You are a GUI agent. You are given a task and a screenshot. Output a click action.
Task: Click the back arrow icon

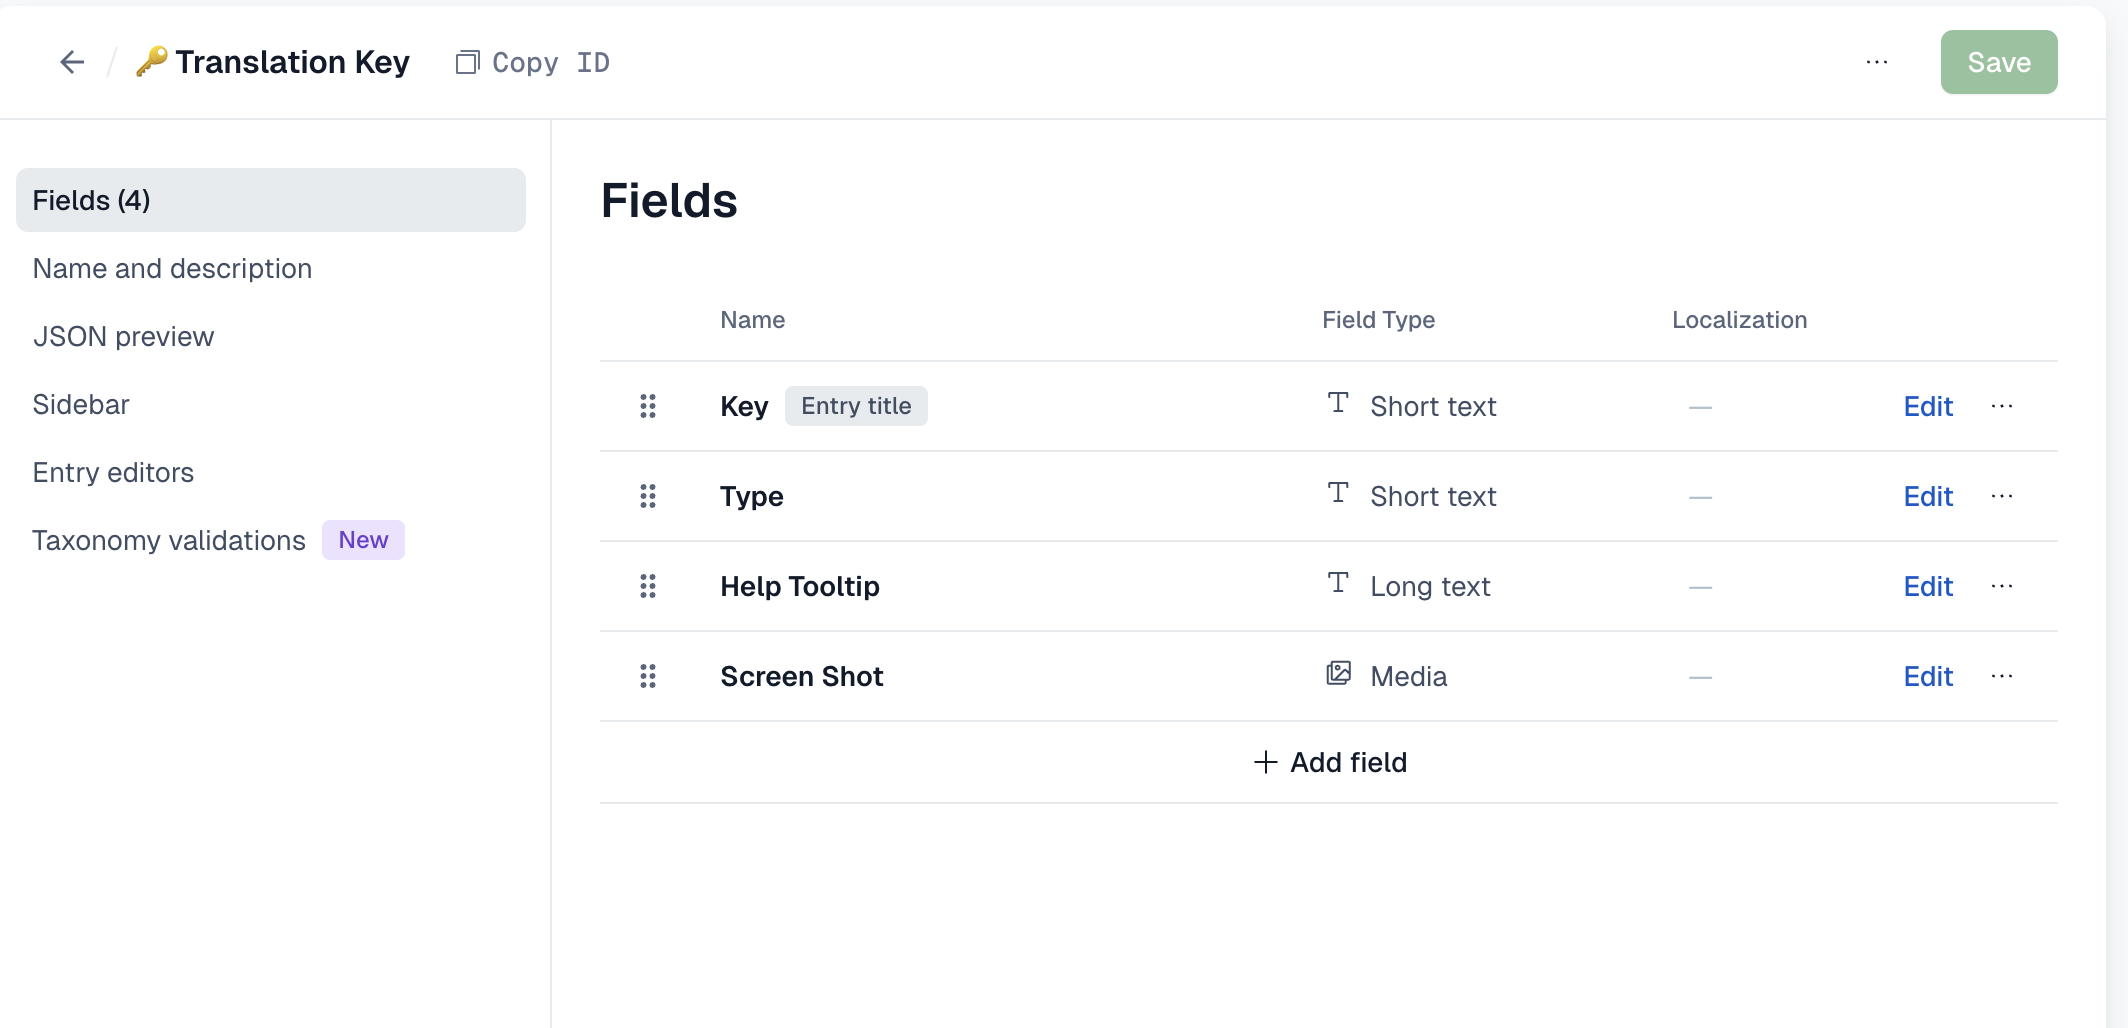(x=72, y=62)
